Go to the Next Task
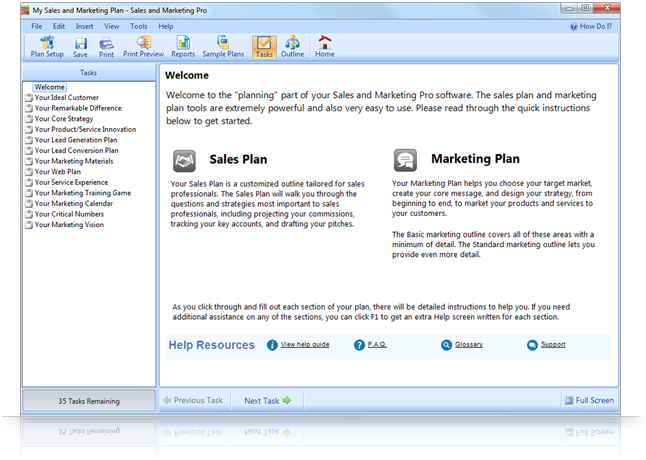 pyautogui.click(x=267, y=401)
